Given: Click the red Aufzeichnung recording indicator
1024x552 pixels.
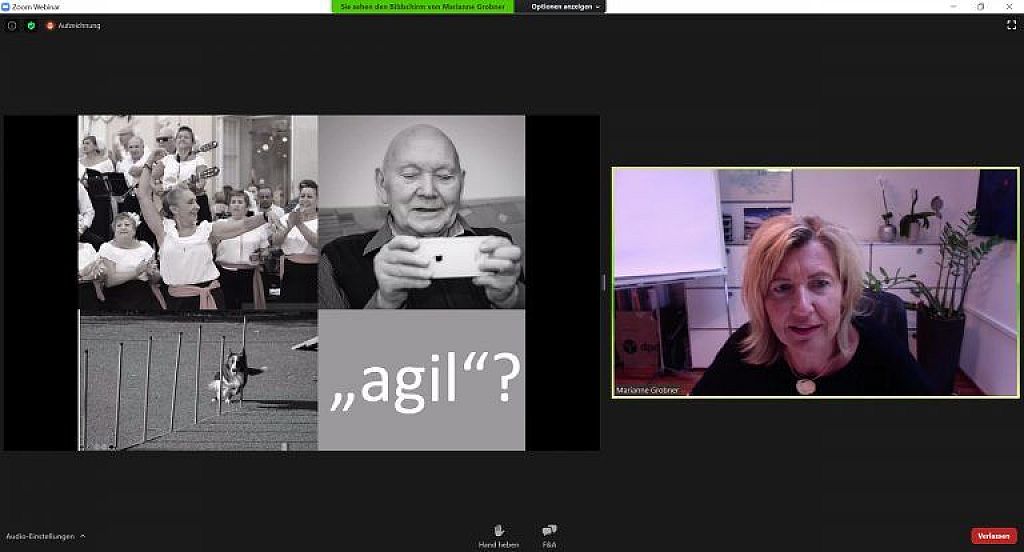Looking at the screenshot, I should click(52, 25).
